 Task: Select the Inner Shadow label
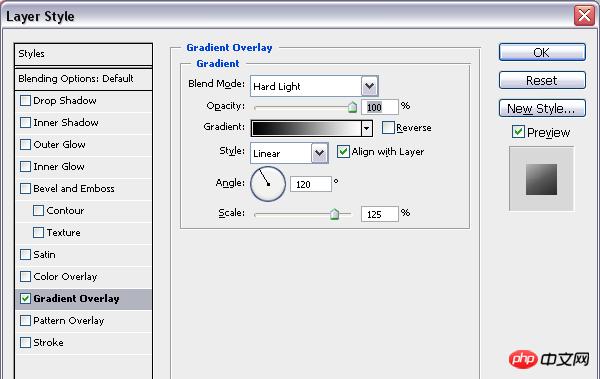coord(66,123)
